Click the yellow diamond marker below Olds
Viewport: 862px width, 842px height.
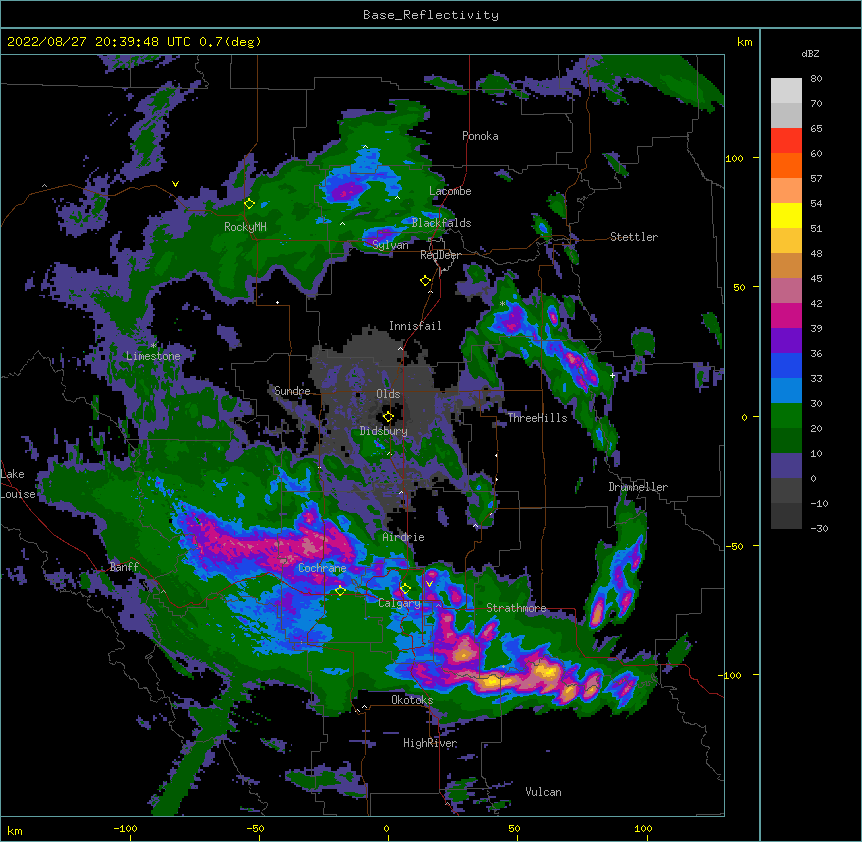pyautogui.click(x=388, y=417)
